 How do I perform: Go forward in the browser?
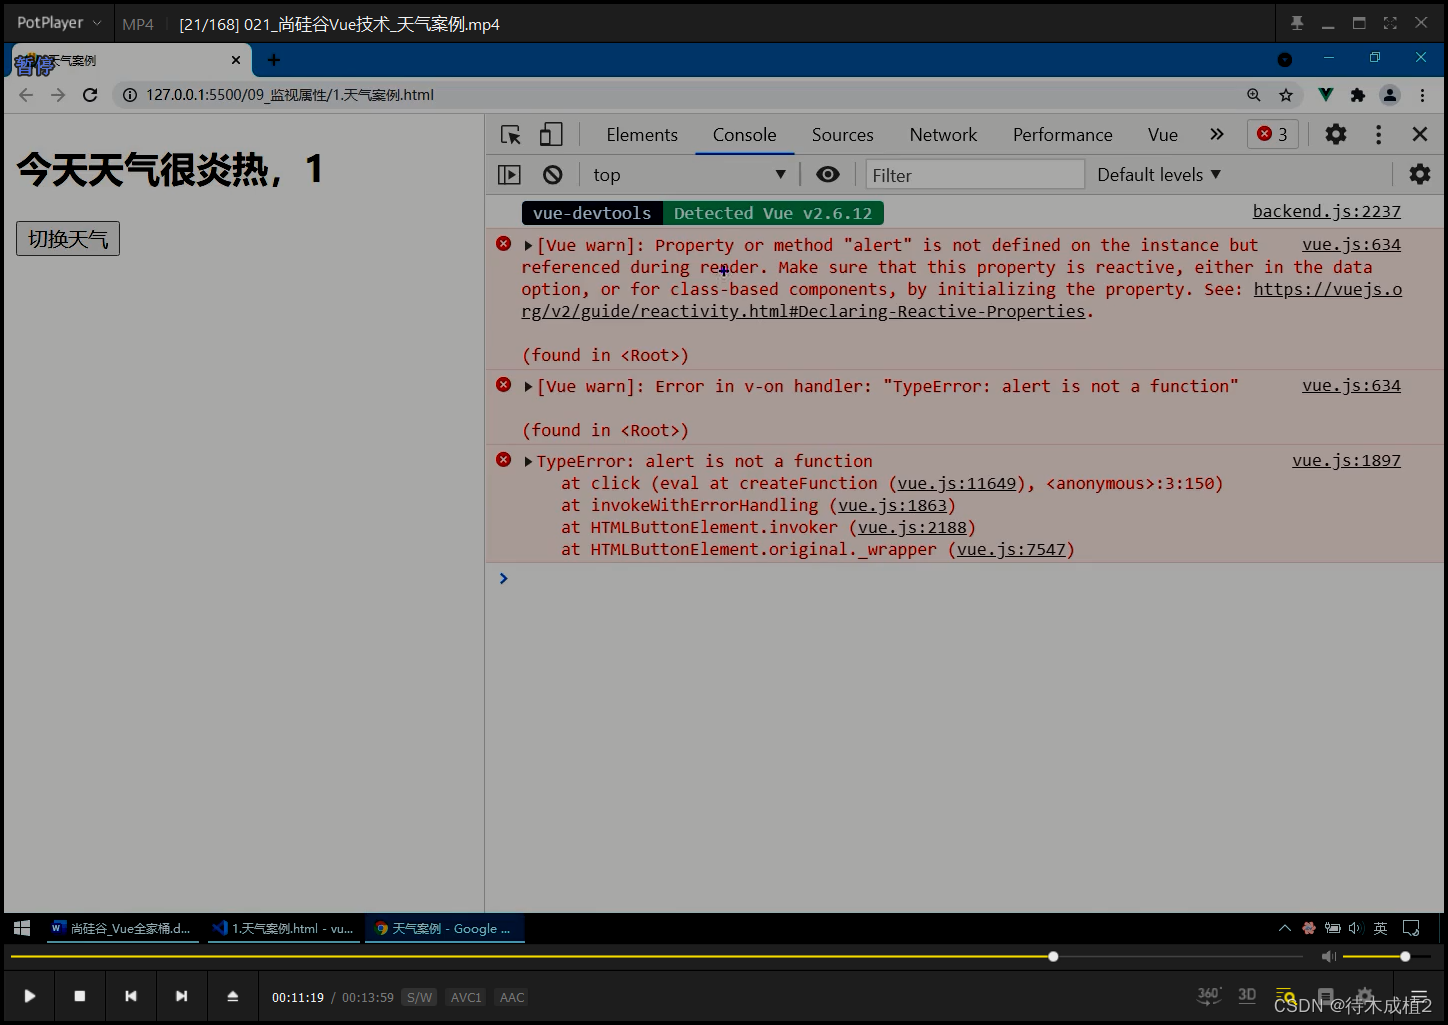pos(58,95)
